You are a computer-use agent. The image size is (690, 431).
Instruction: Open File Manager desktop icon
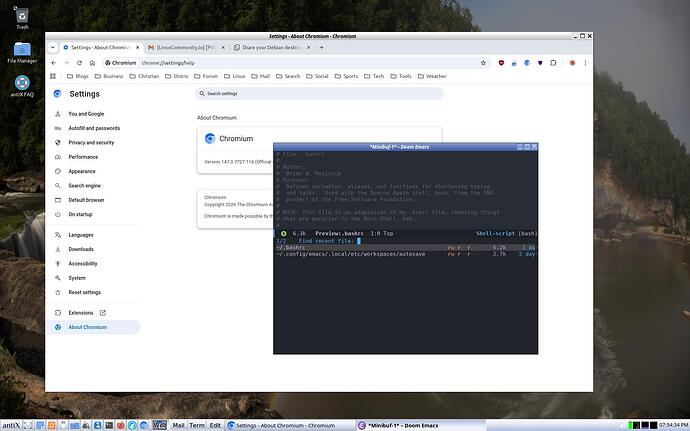coord(22,52)
